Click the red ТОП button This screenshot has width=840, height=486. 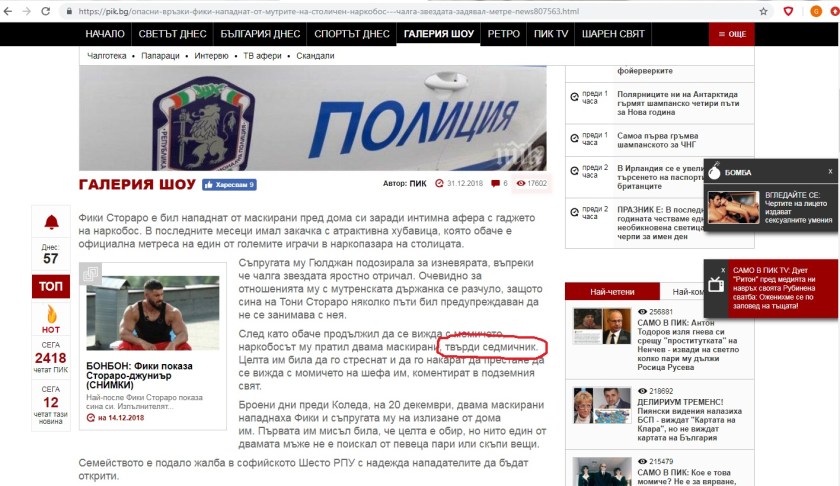click(x=51, y=286)
